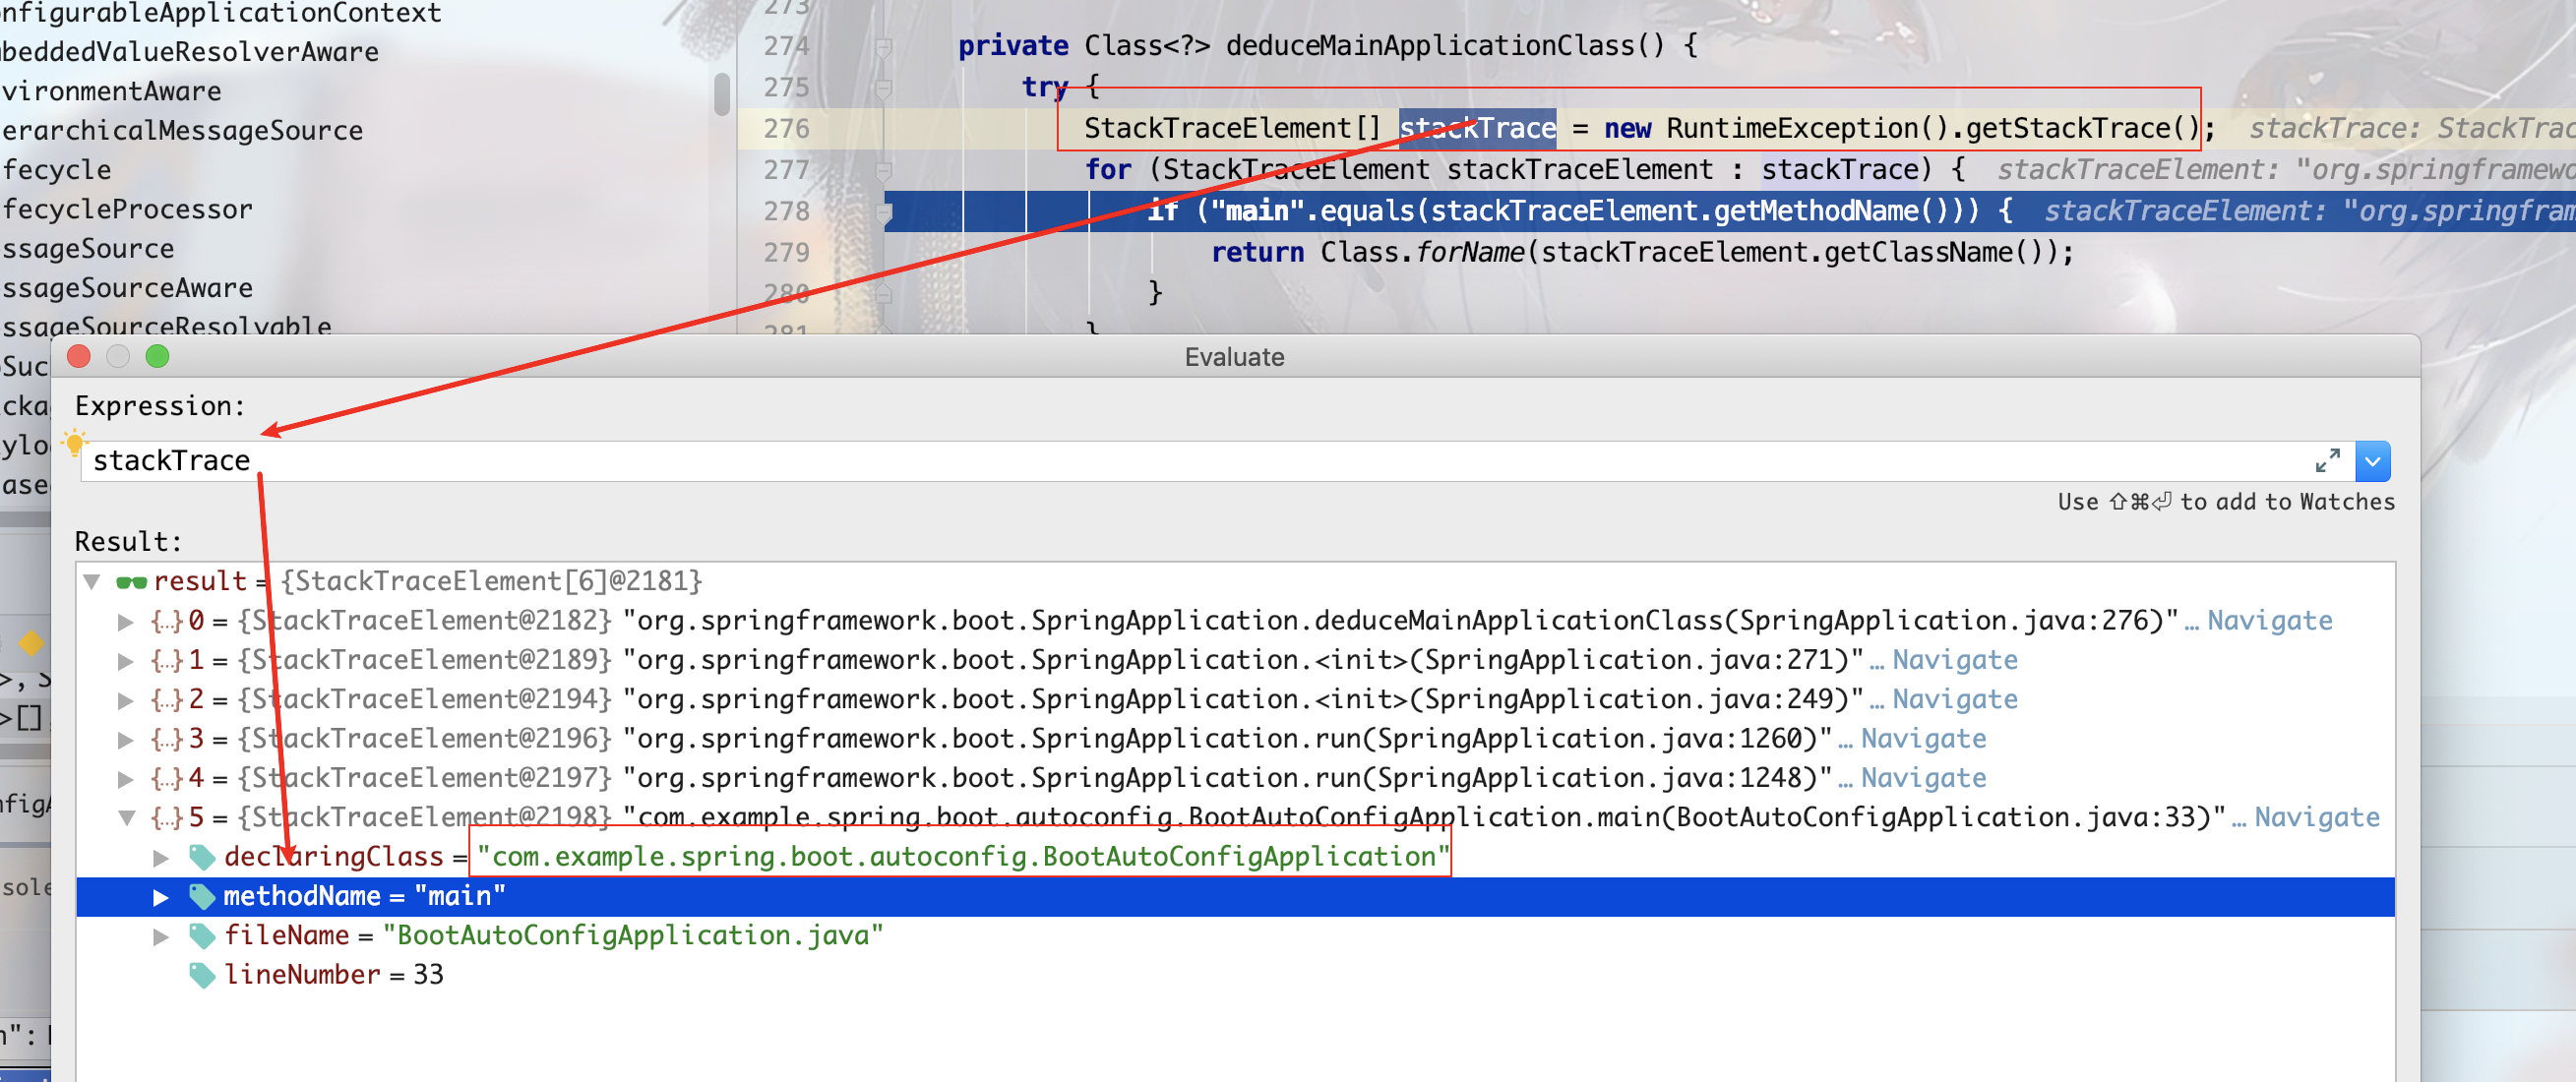The height and width of the screenshot is (1082, 2576).
Task: Collapse stack trace element 5
Action: 127,818
